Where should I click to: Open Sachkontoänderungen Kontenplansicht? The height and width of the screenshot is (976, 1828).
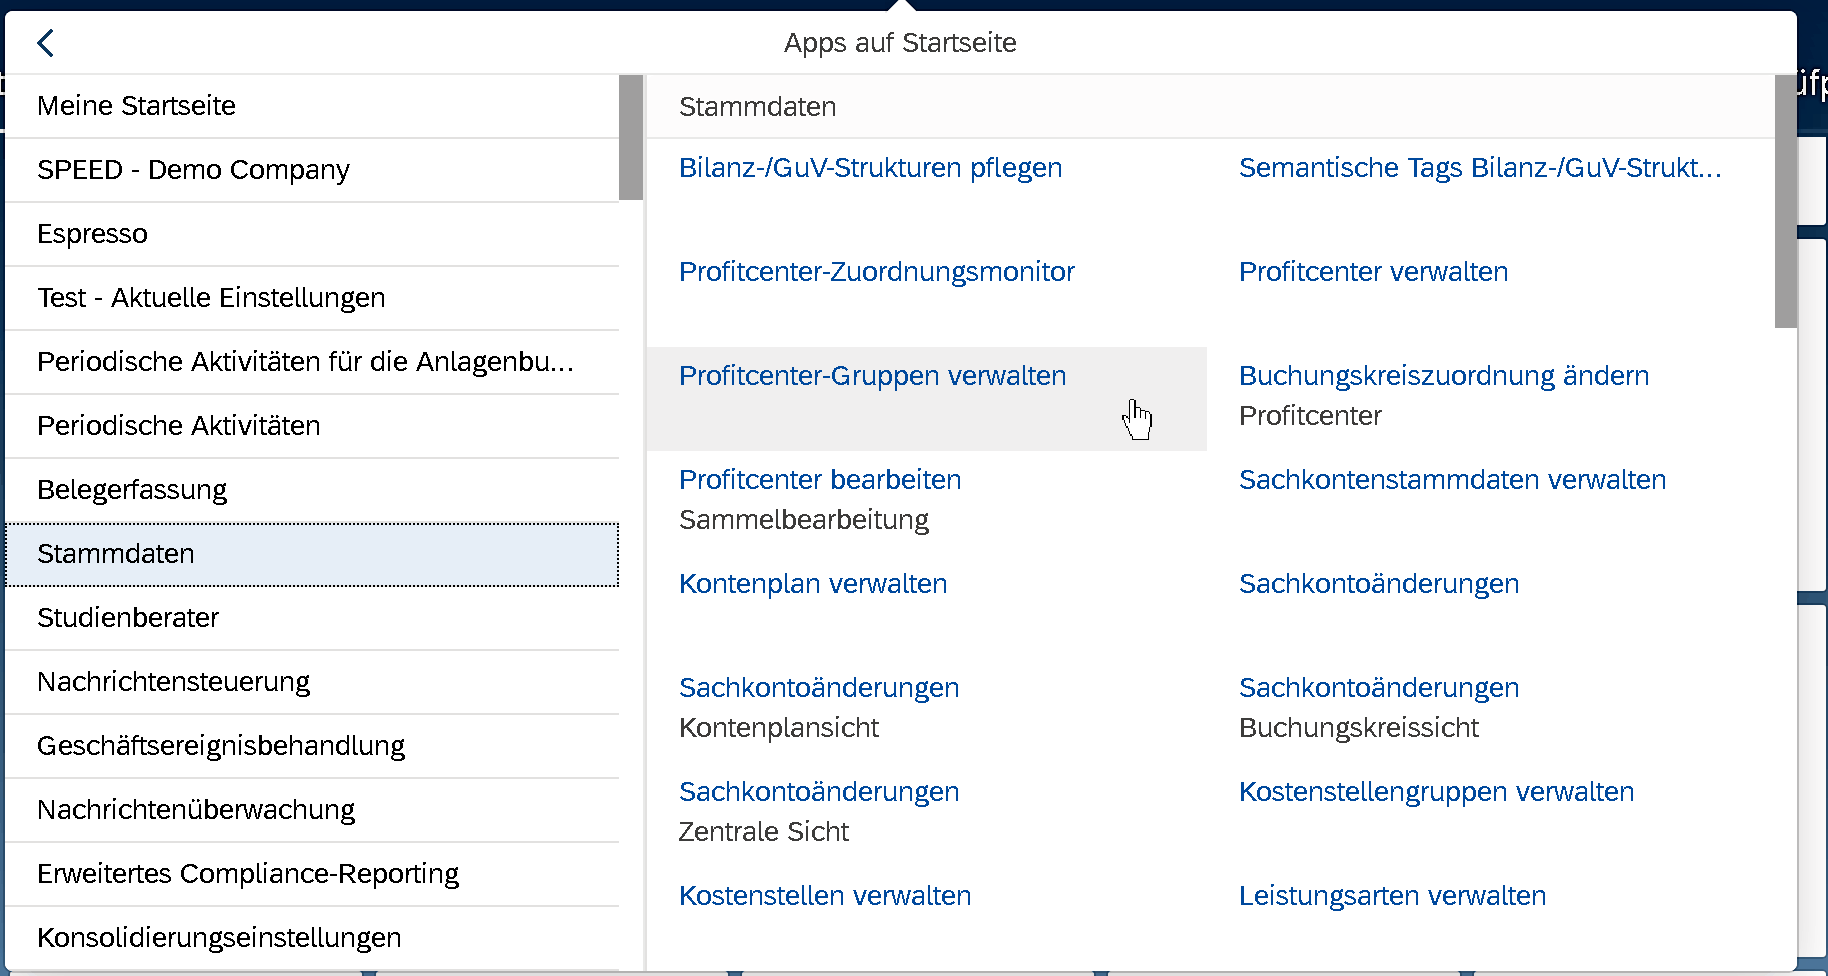click(819, 688)
